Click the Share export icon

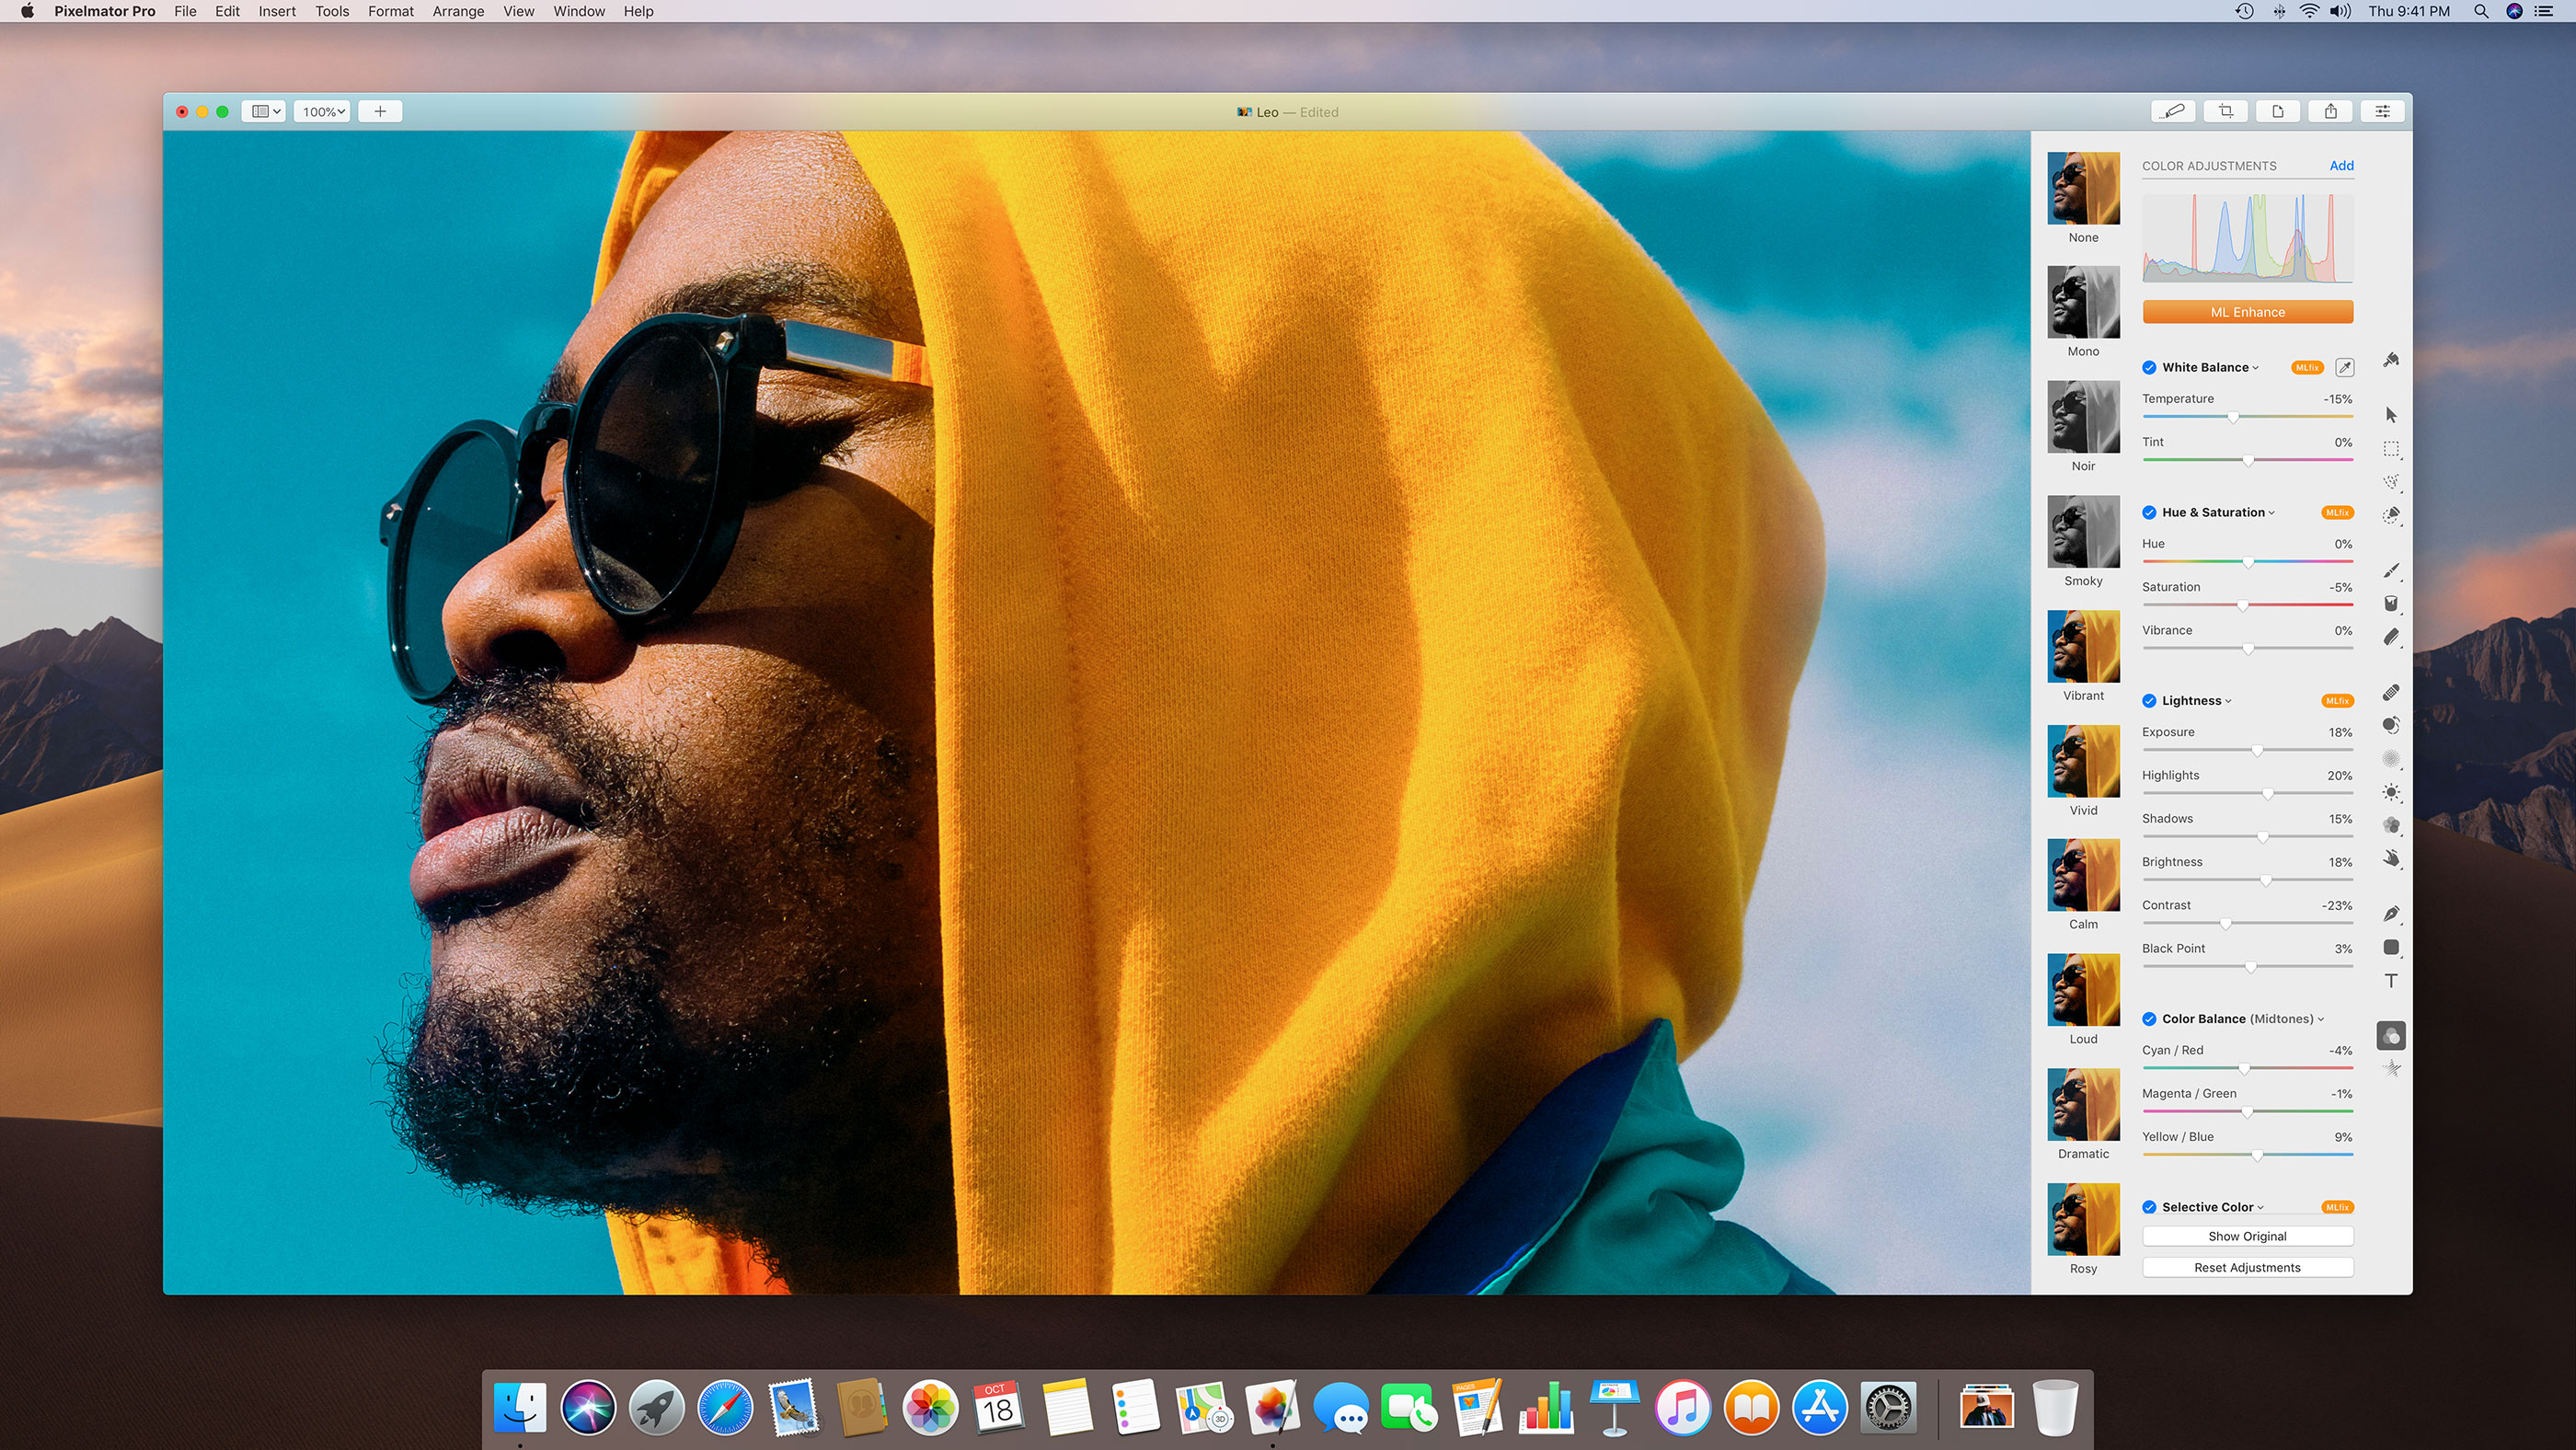coord(2332,111)
